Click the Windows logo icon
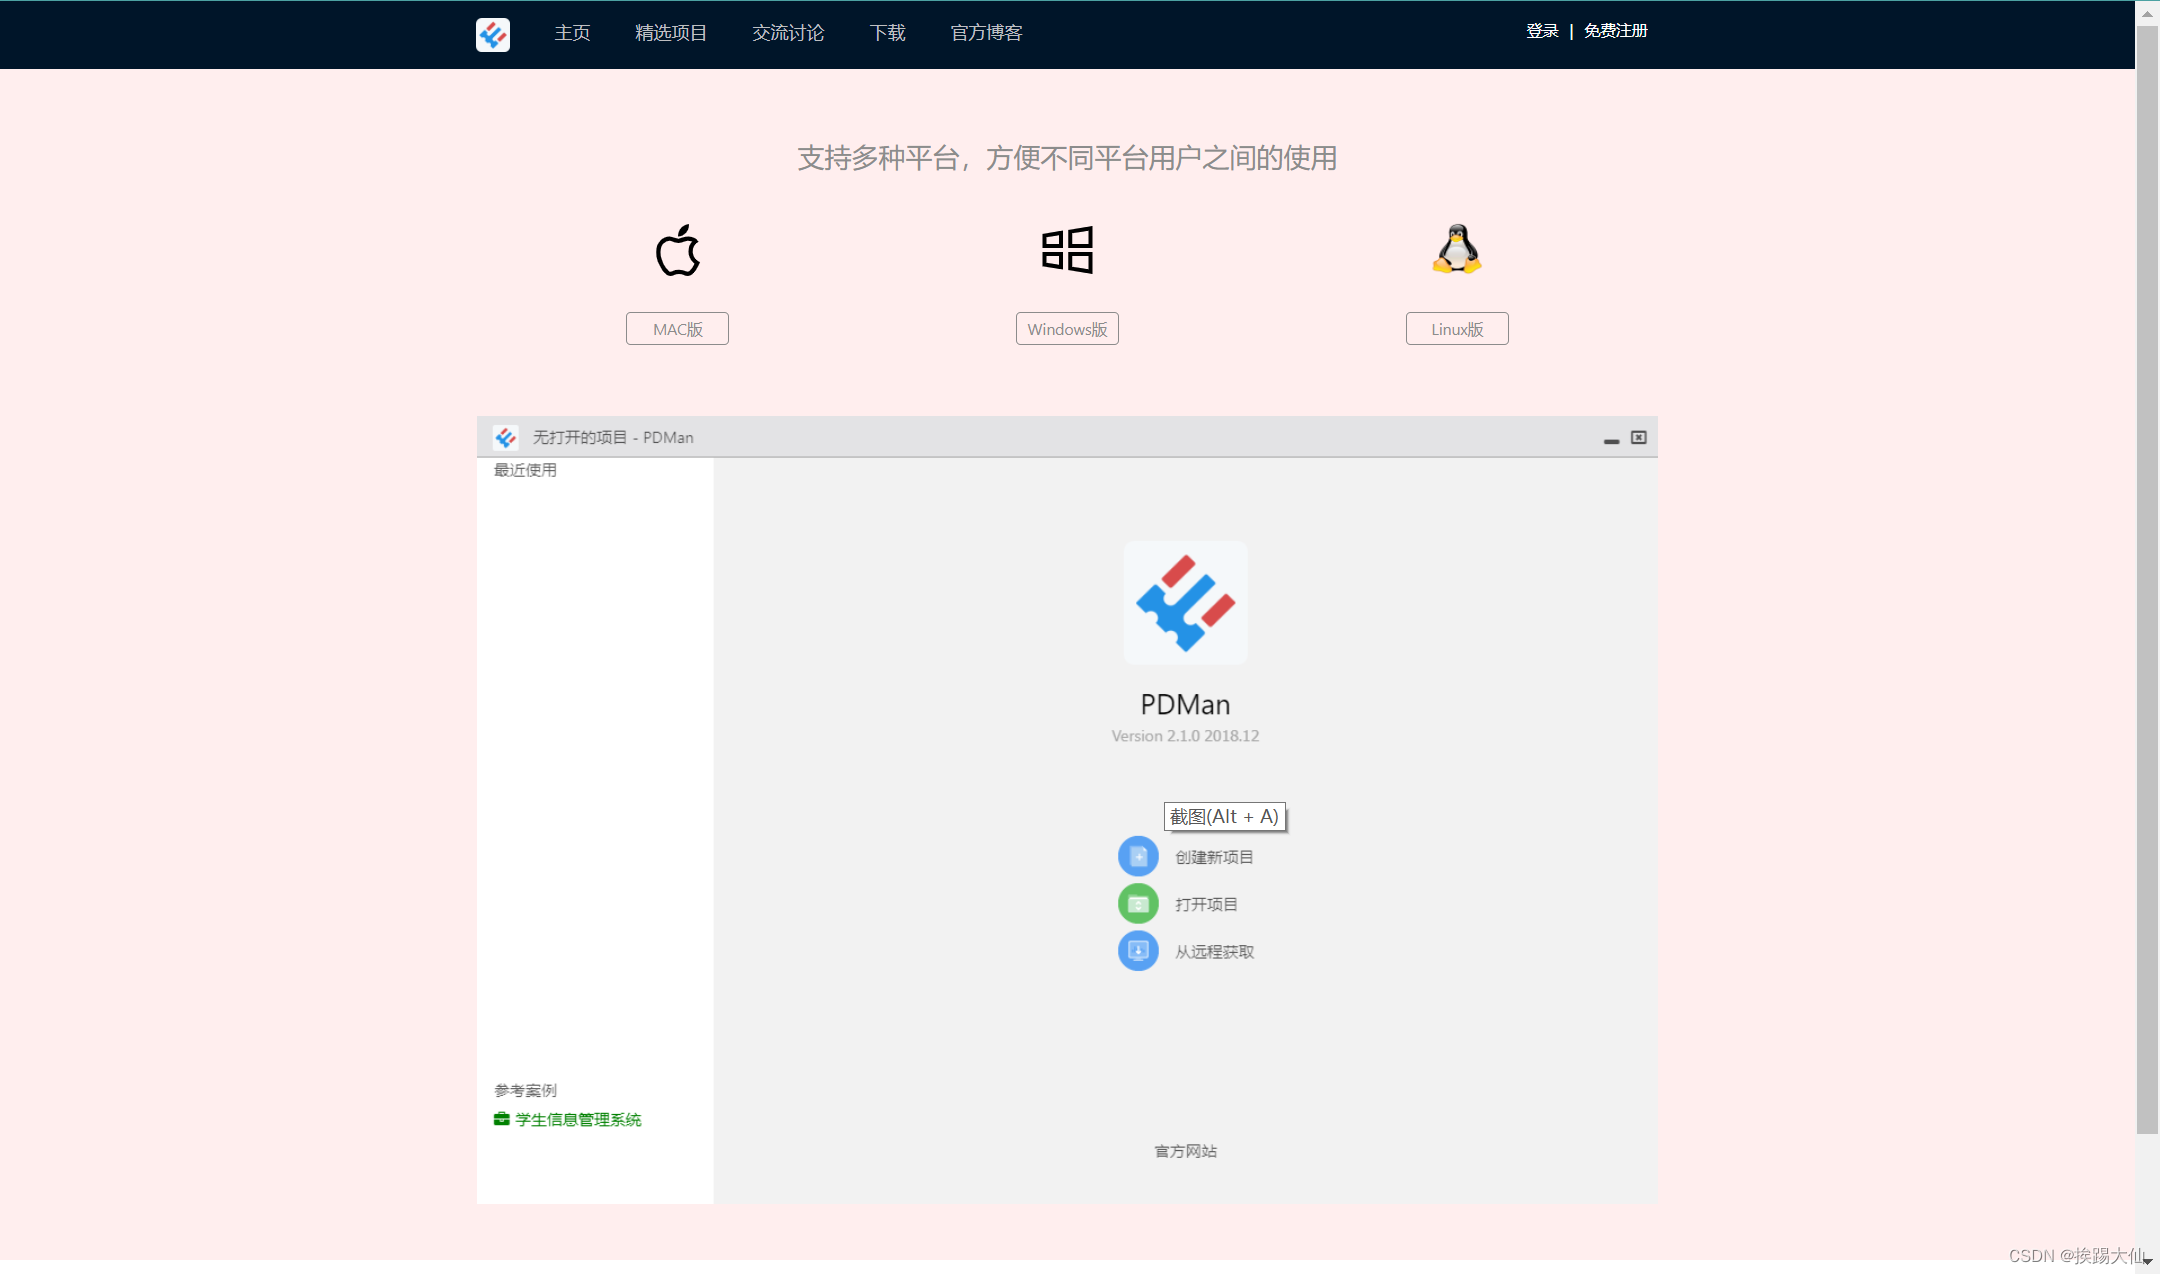Image resolution: width=2160 pixels, height=1274 pixels. pyautogui.click(x=1067, y=250)
